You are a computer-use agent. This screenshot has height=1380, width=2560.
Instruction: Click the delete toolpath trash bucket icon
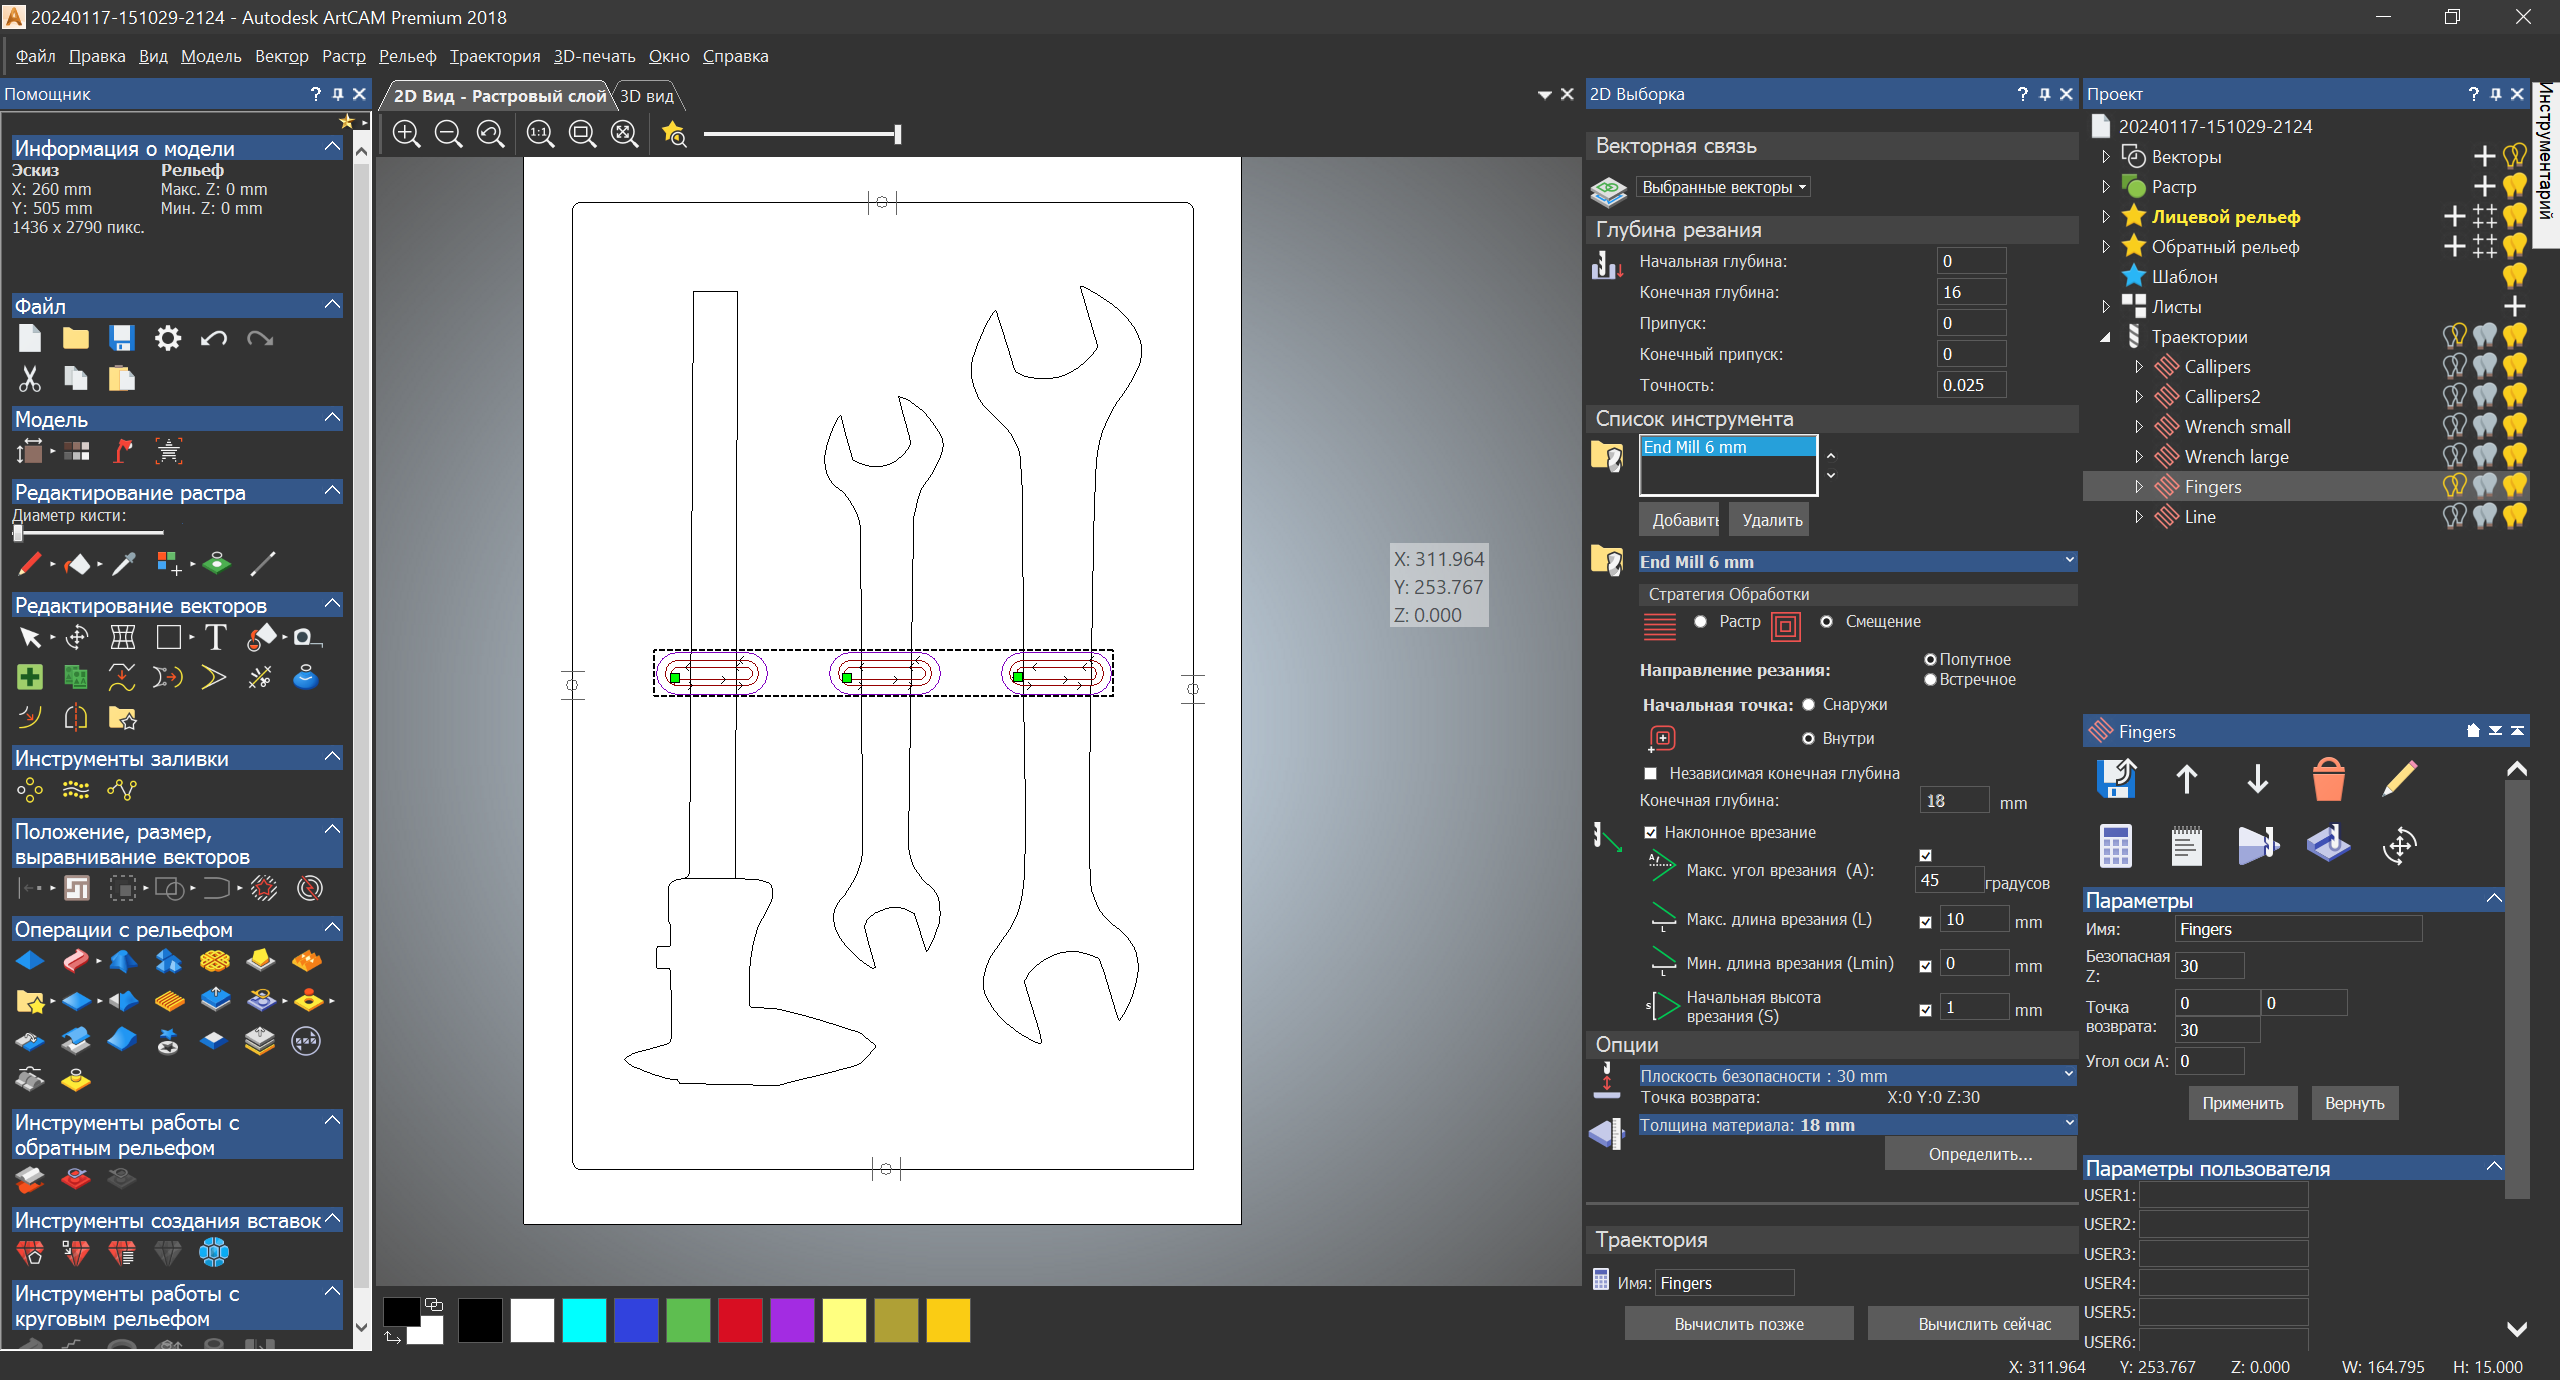coord(2328,779)
